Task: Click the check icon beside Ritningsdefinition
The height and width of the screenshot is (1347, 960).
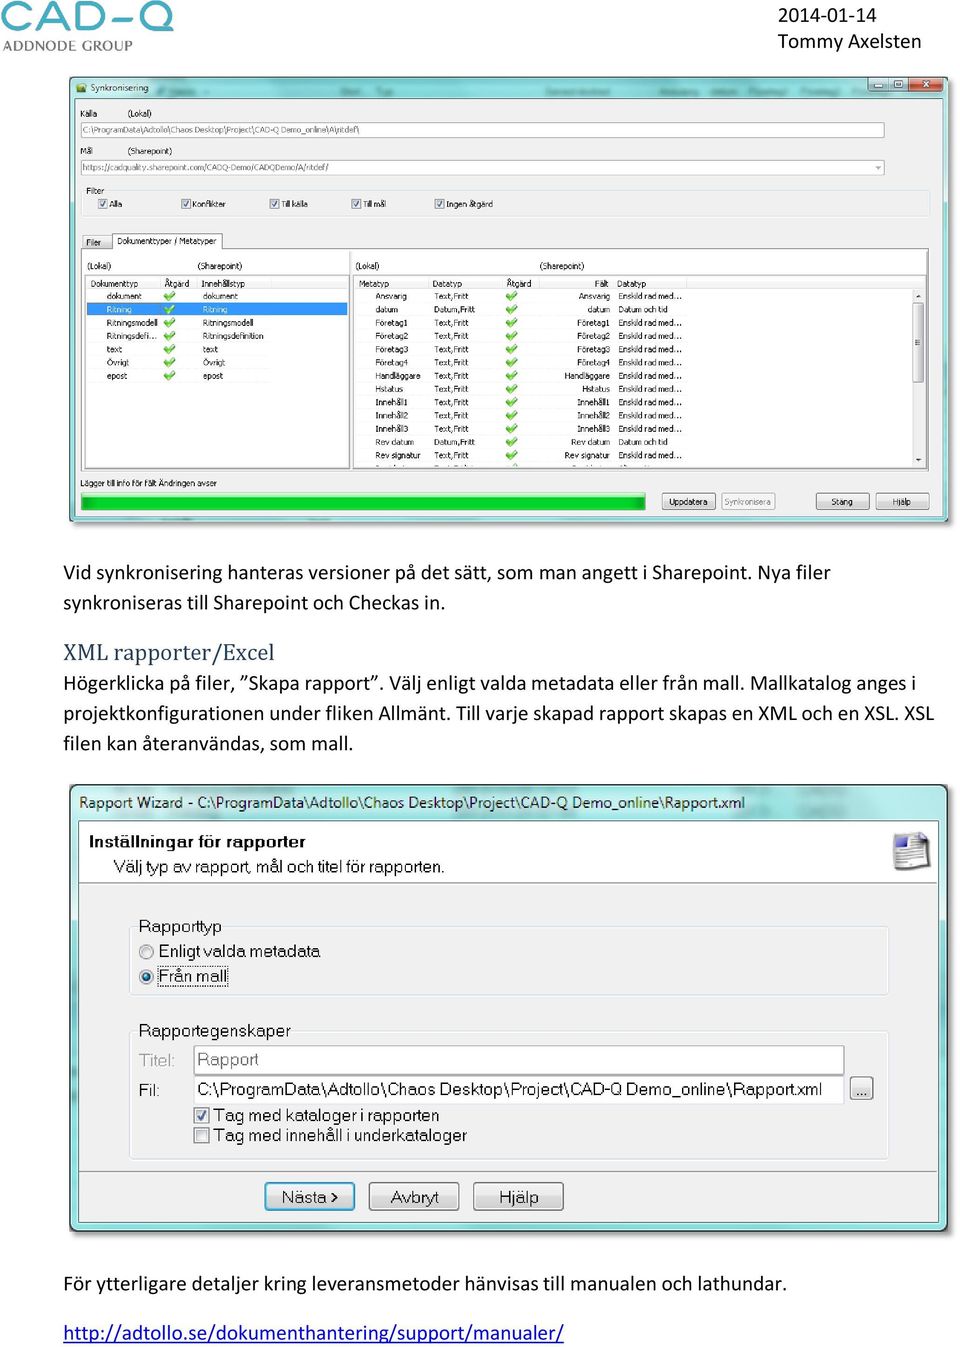Action: coord(169,336)
